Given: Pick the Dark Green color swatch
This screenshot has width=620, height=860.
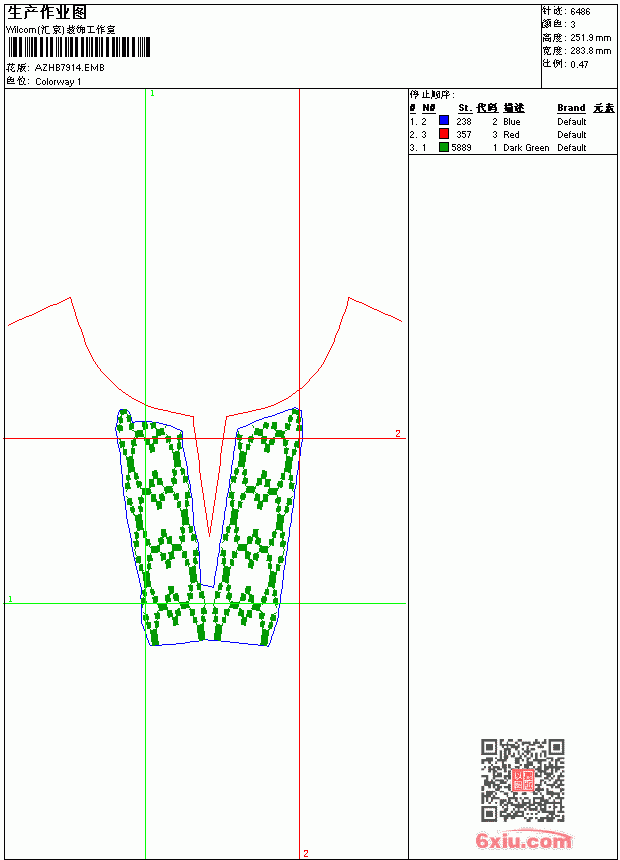Looking at the screenshot, I should pos(444,147).
